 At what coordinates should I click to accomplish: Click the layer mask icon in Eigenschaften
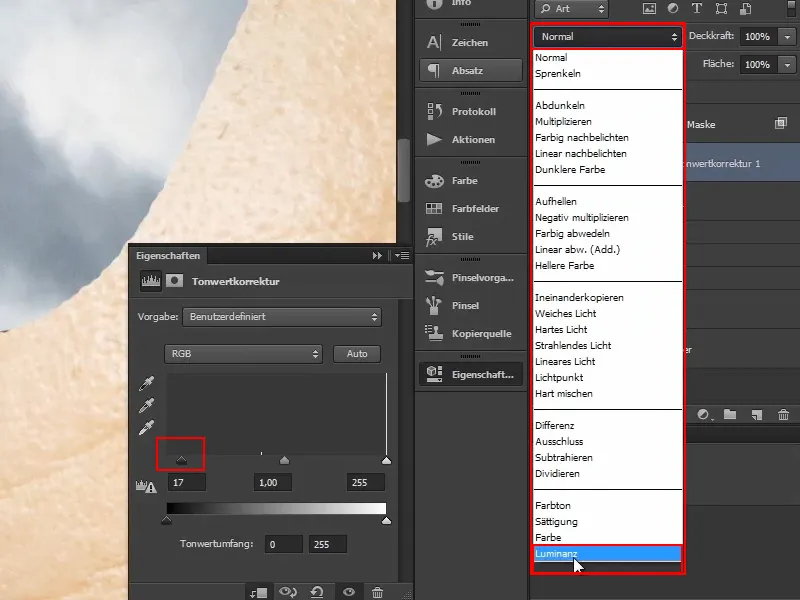tap(174, 281)
